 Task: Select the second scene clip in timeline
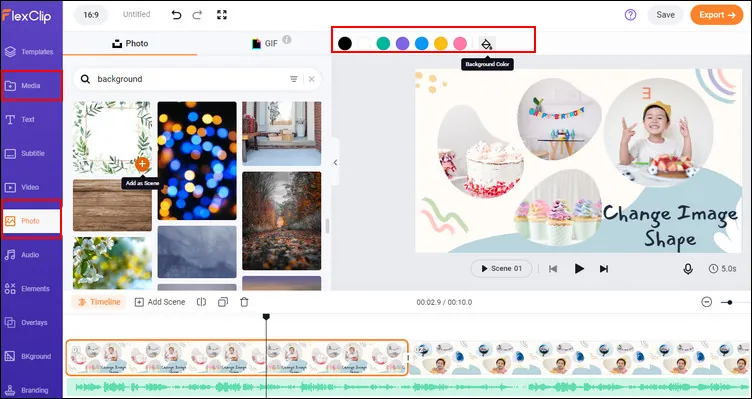[580, 358]
